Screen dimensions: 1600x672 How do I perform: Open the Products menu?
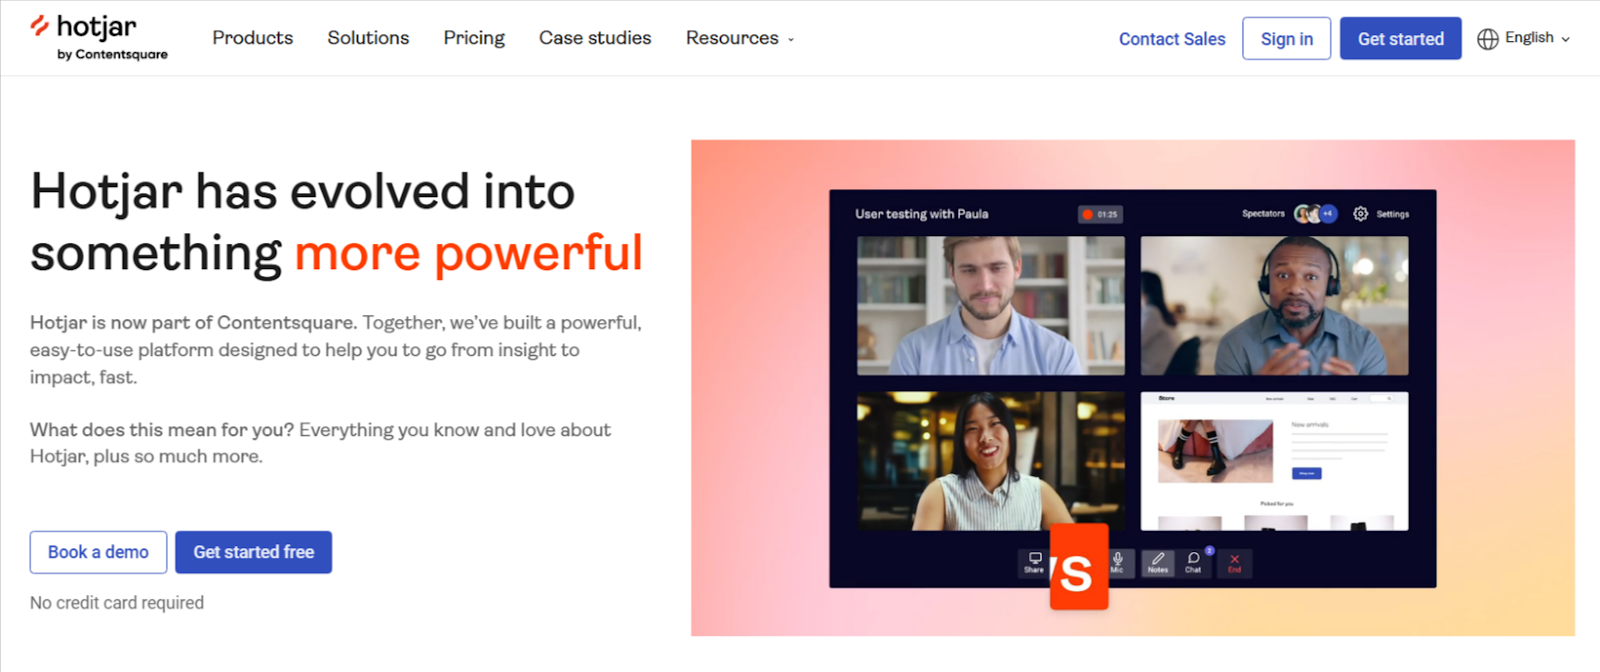point(253,38)
